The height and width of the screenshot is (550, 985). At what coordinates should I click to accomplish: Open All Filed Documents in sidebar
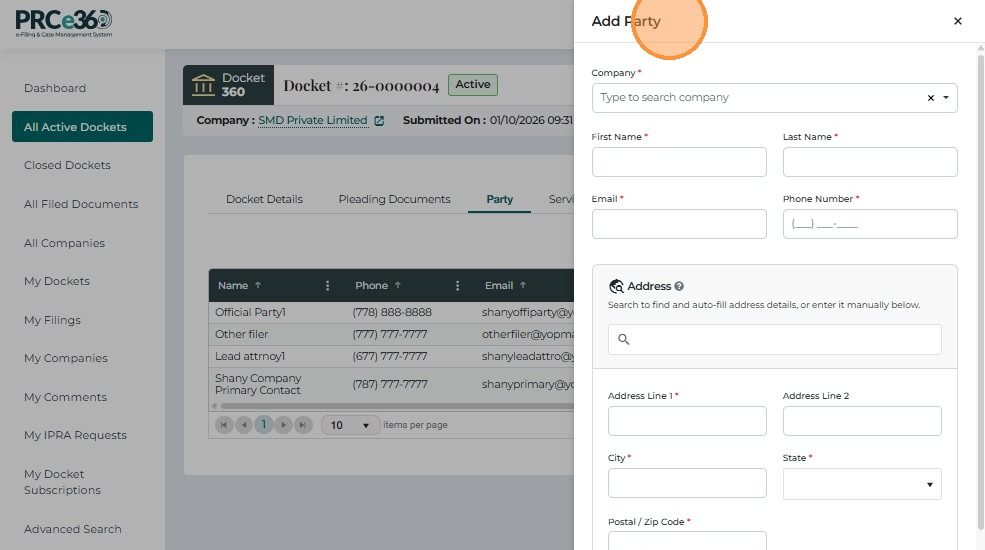point(81,204)
